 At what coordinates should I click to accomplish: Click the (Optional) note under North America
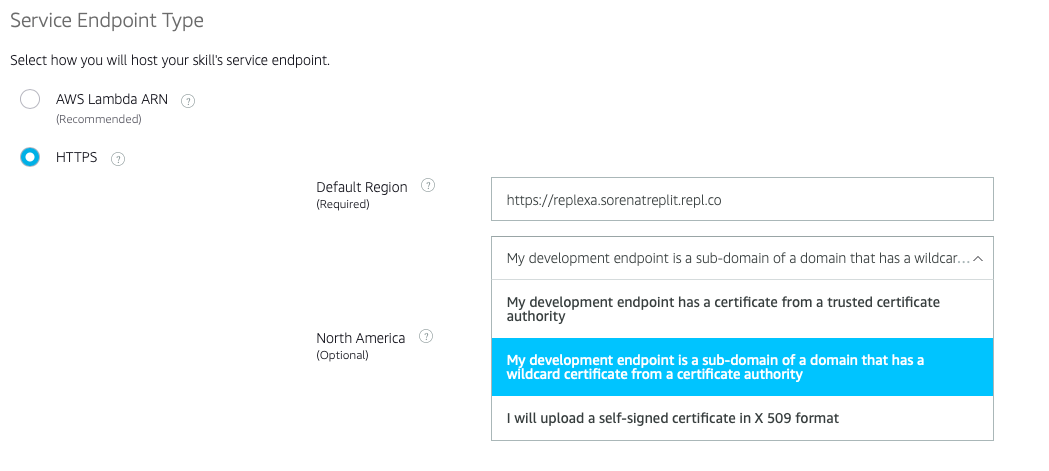(x=343, y=355)
